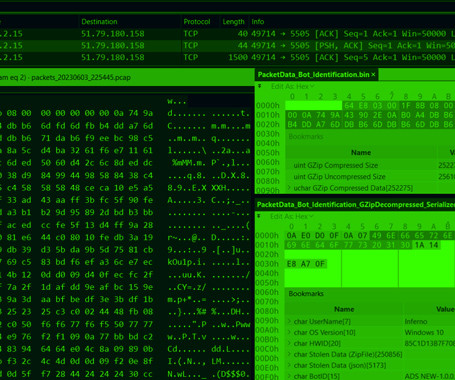Image resolution: width=455 pixels, height=380 pixels.
Task: Click the Bookmarks heading in the lower editor
Action: [x=306, y=294]
